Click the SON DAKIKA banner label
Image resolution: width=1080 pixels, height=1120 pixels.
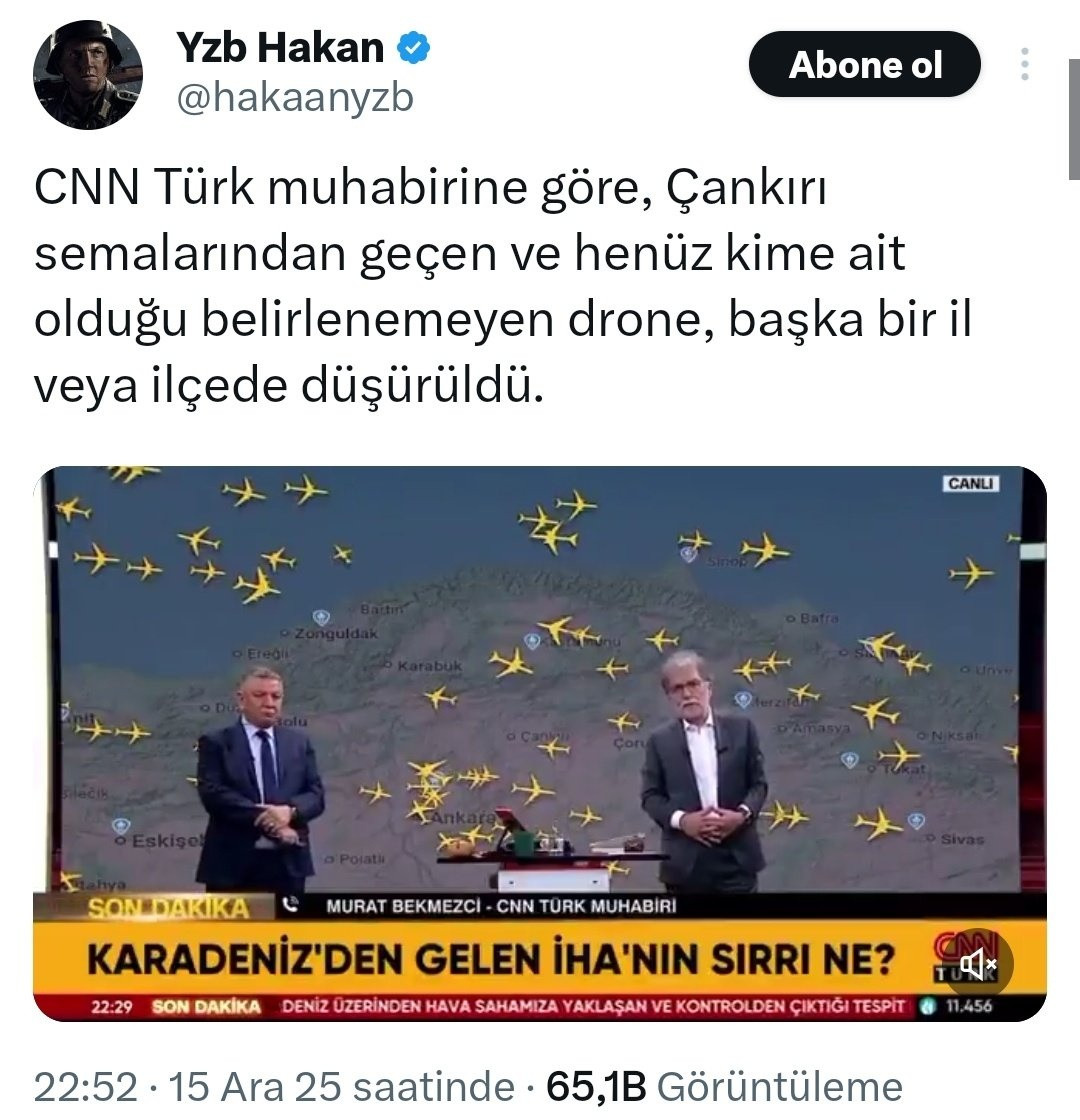pos(168,907)
